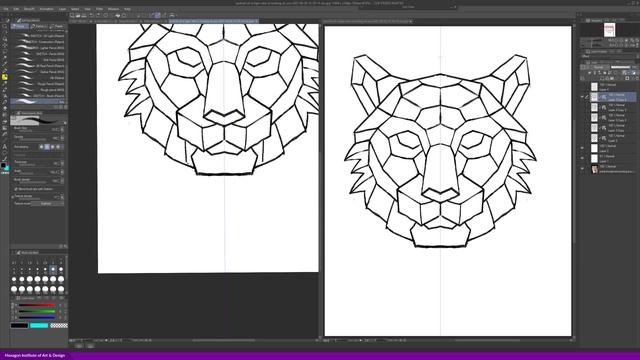Click the red RGB color slider
Screen dimensions: 640x360
(x=37, y=305)
